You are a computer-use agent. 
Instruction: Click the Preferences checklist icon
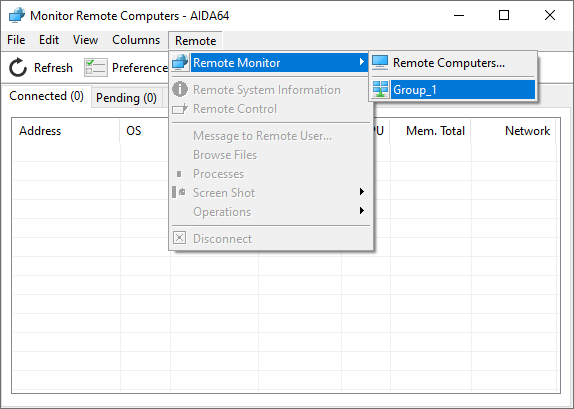(96, 68)
